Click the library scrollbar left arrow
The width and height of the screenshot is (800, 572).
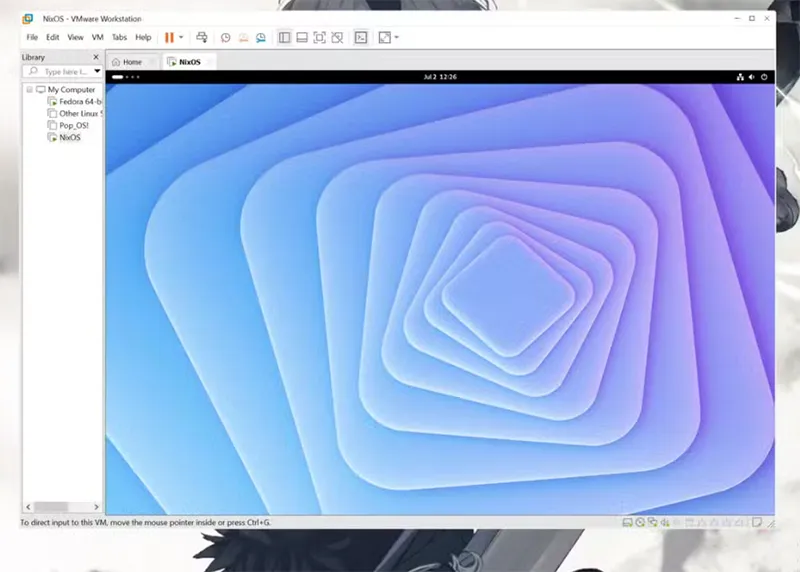28,507
